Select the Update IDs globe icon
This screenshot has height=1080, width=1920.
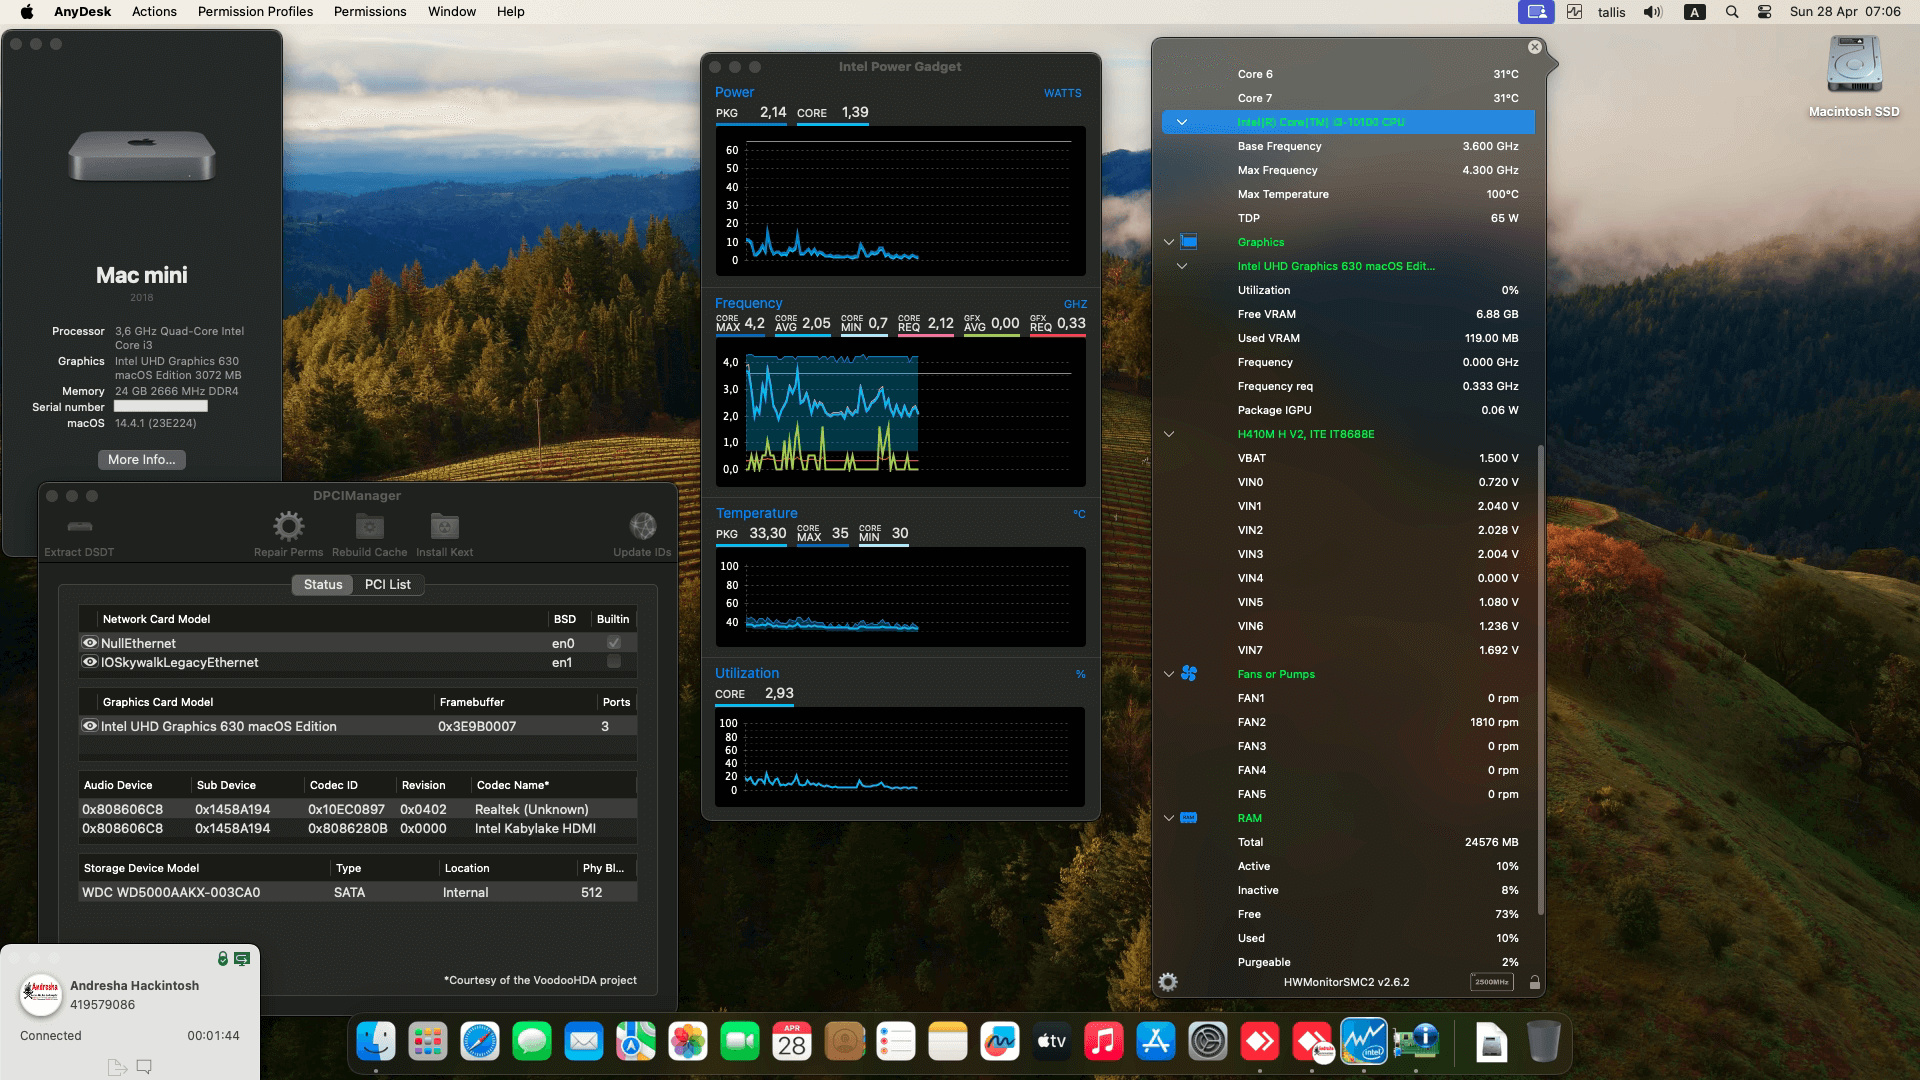(x=642, y=525)
